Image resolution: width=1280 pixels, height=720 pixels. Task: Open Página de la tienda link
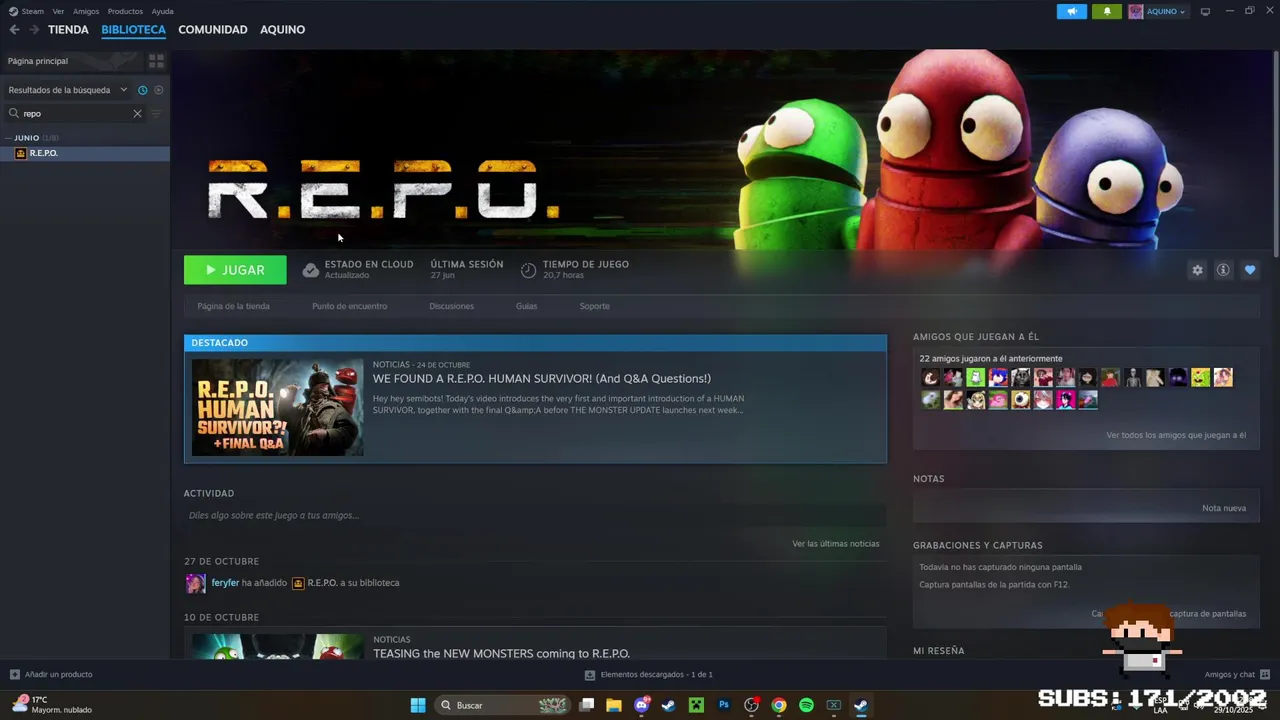click(x=233, y=306)
